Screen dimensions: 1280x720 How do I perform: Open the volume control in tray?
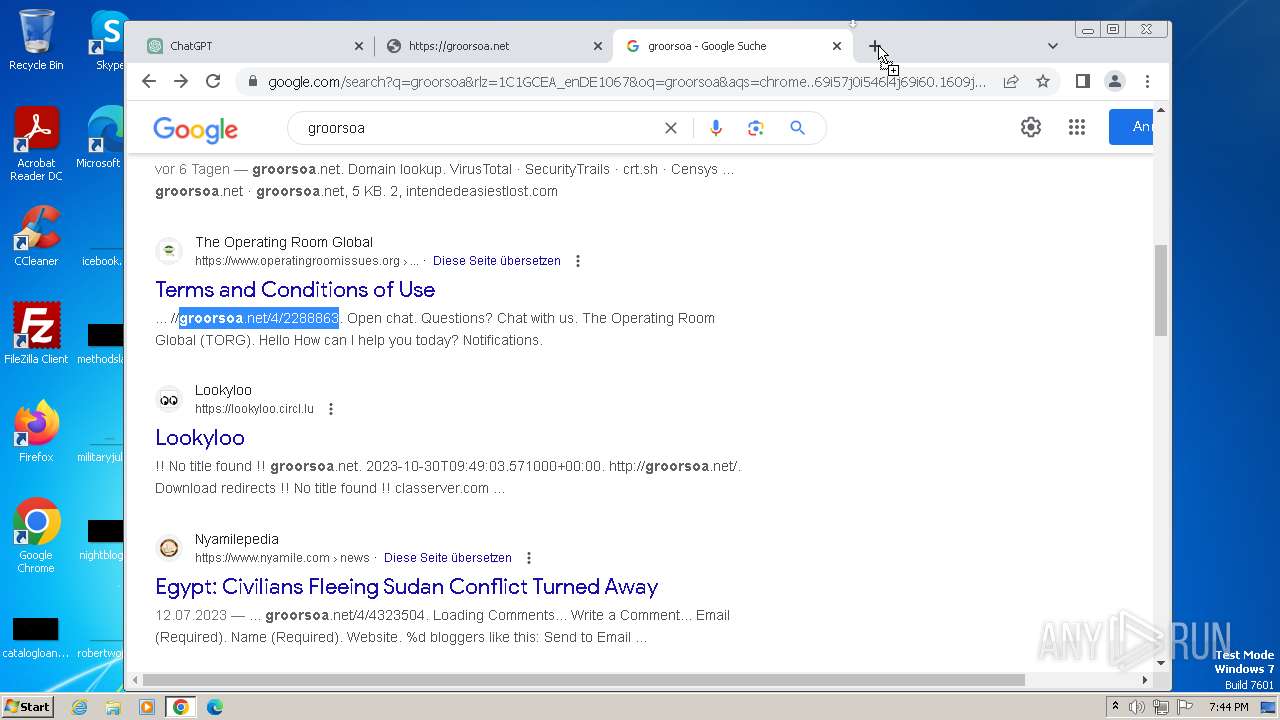(1137, 707)
